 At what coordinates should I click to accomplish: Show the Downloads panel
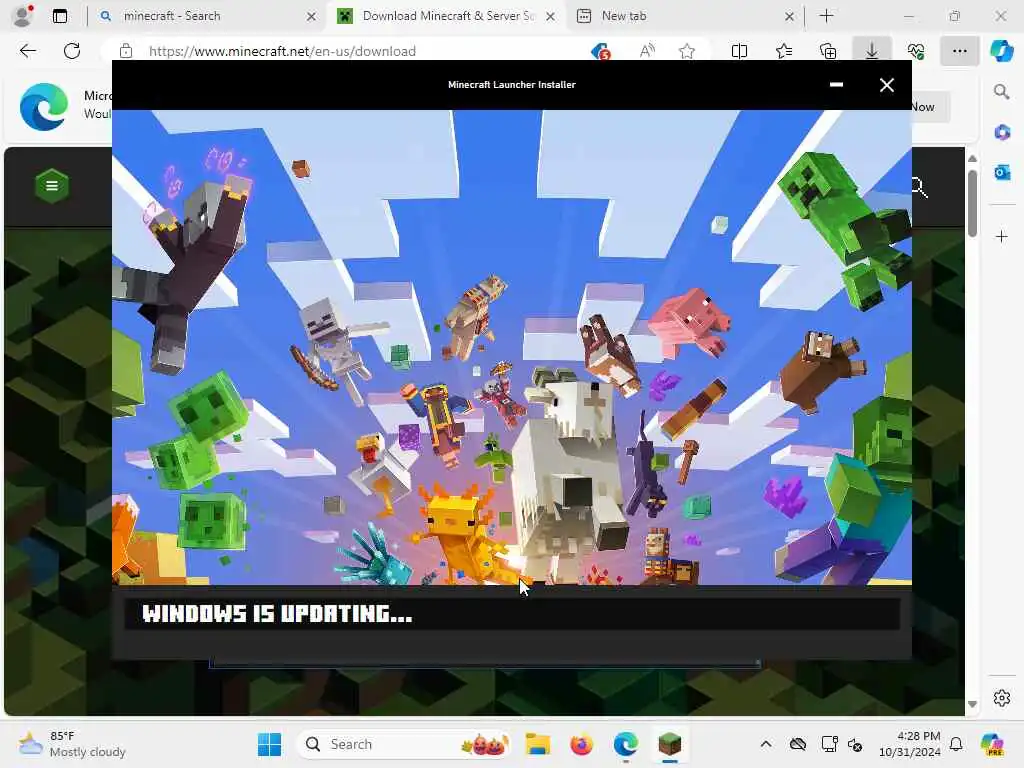click(x=872, y=51)
